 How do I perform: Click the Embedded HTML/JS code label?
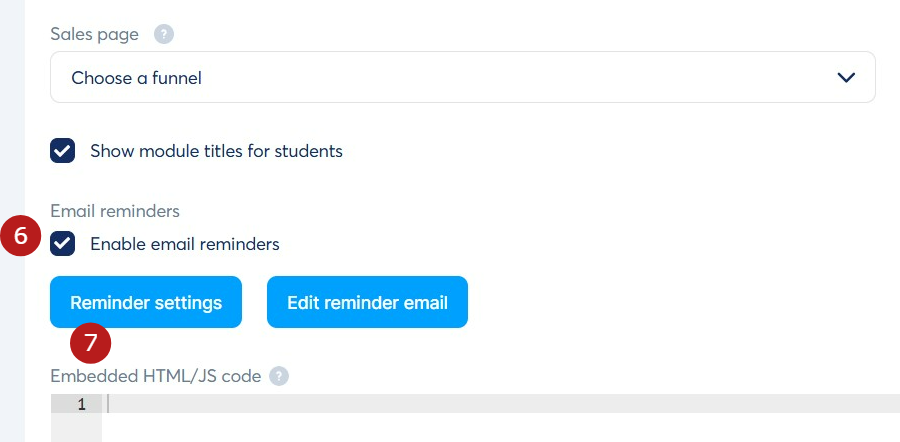coord(155,376)
